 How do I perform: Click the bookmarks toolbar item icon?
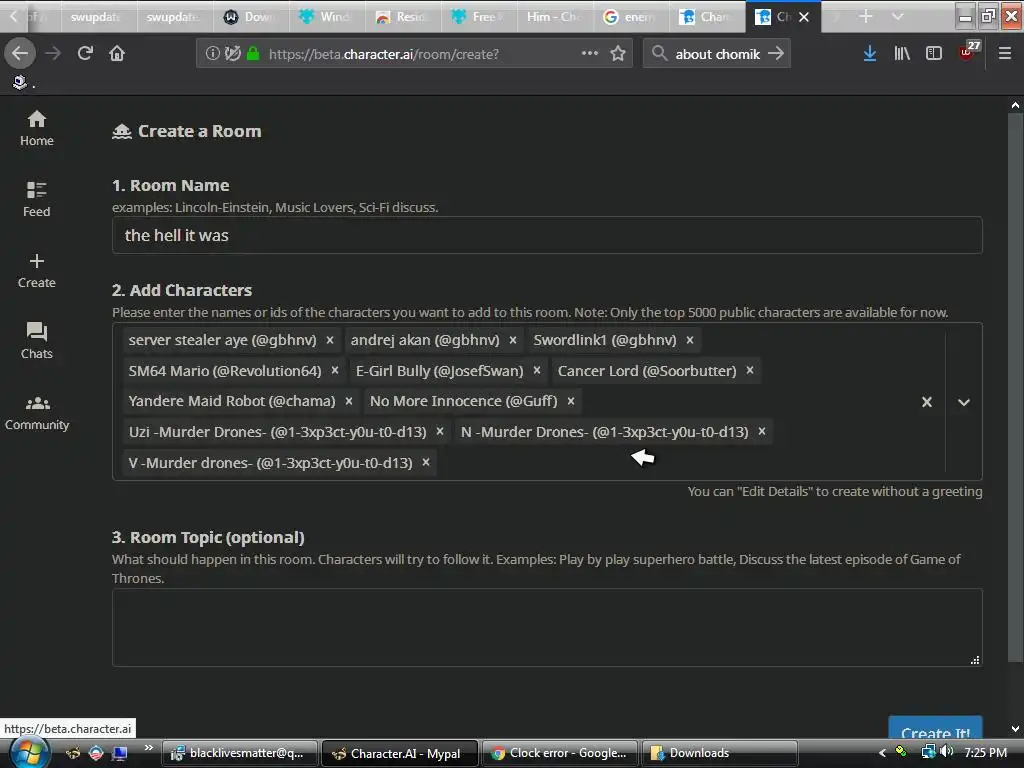pos(20,82)
